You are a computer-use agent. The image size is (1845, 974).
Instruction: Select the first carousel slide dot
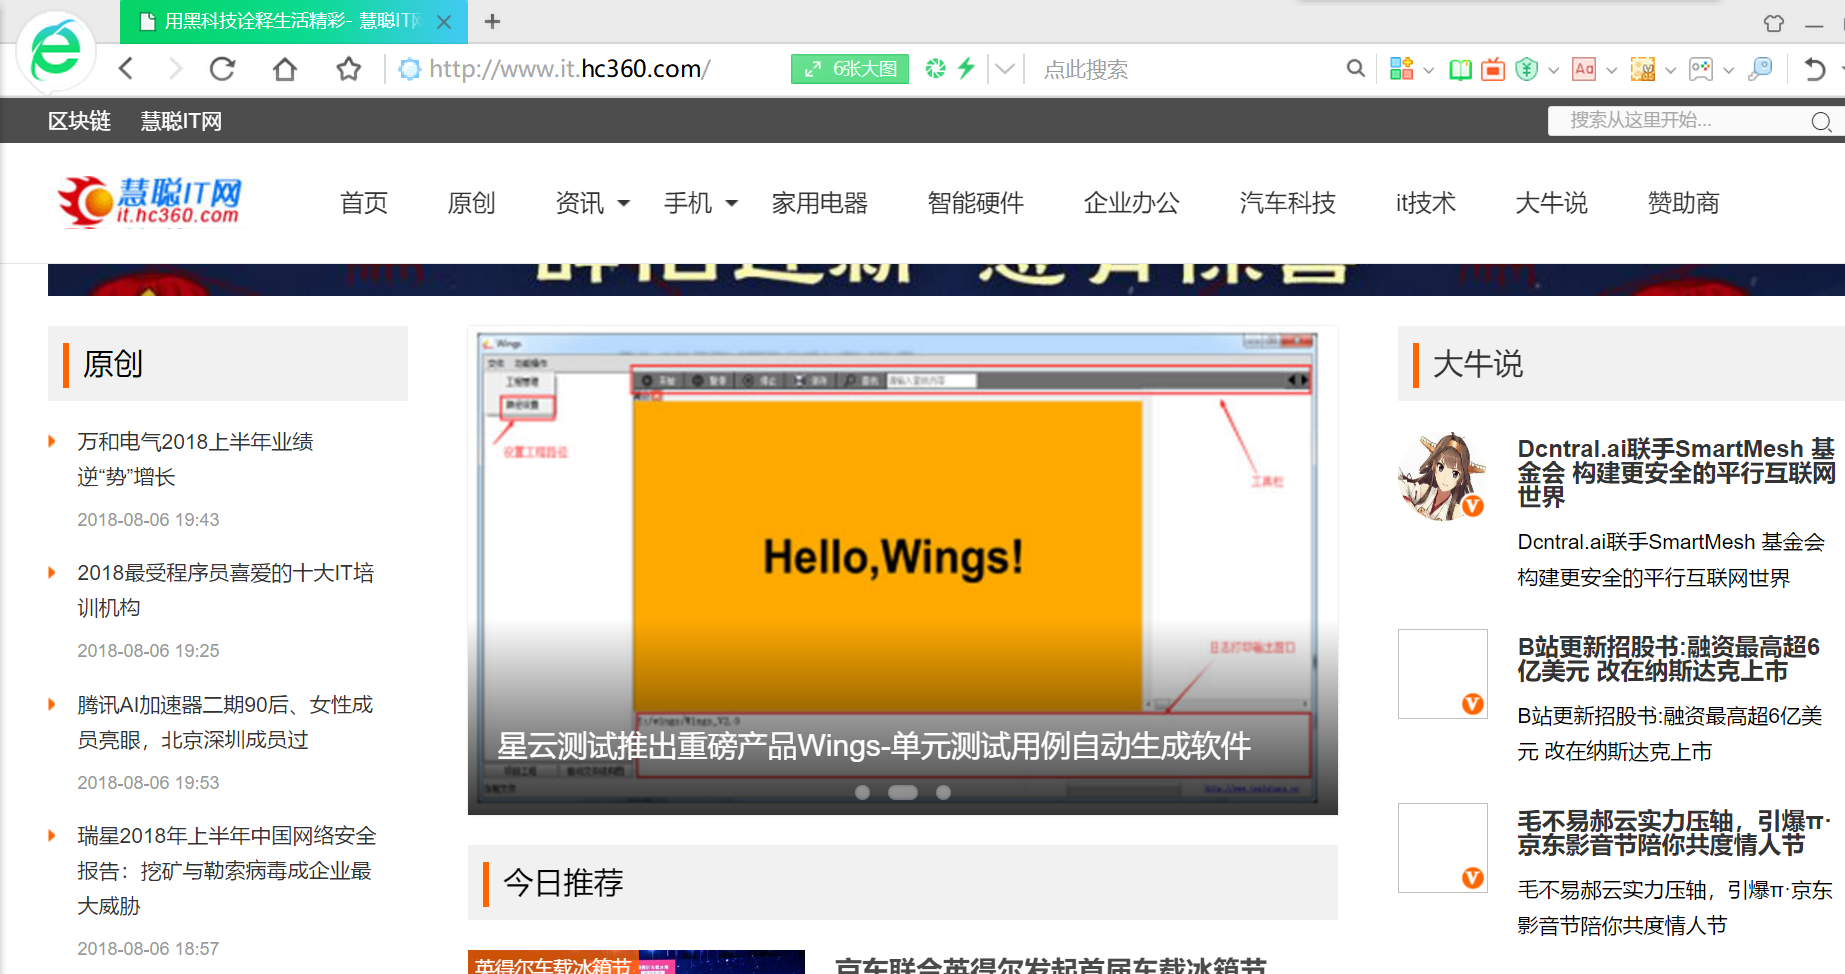(862, 792)
